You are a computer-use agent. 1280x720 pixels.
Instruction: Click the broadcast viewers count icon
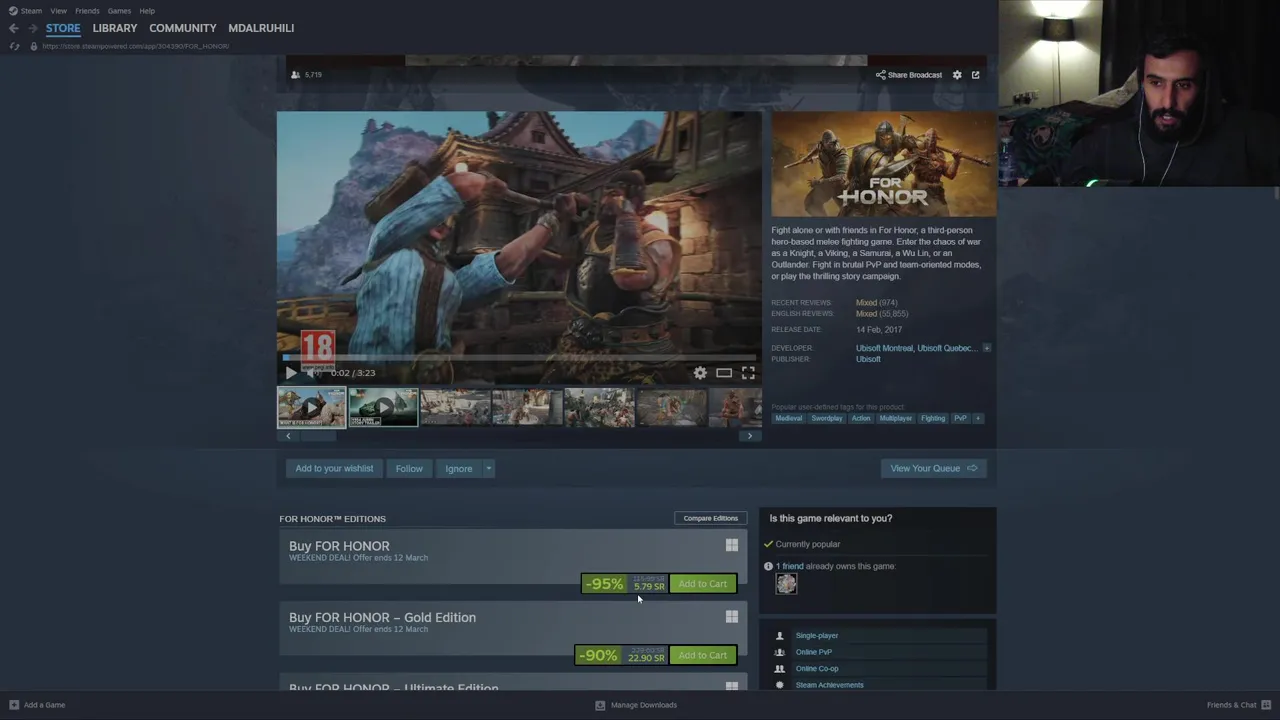(295, 75)
